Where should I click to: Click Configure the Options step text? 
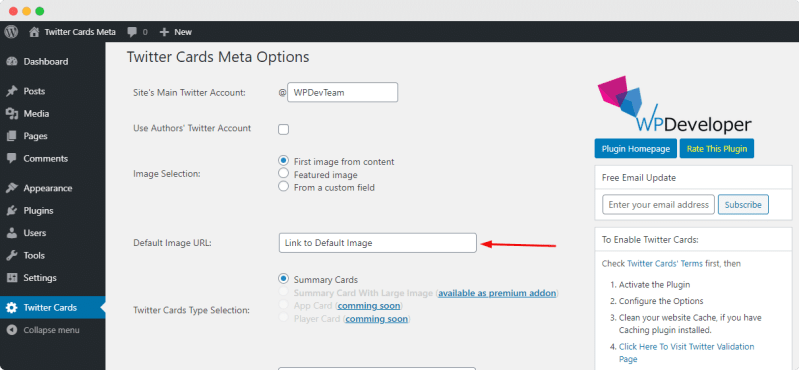661,301
